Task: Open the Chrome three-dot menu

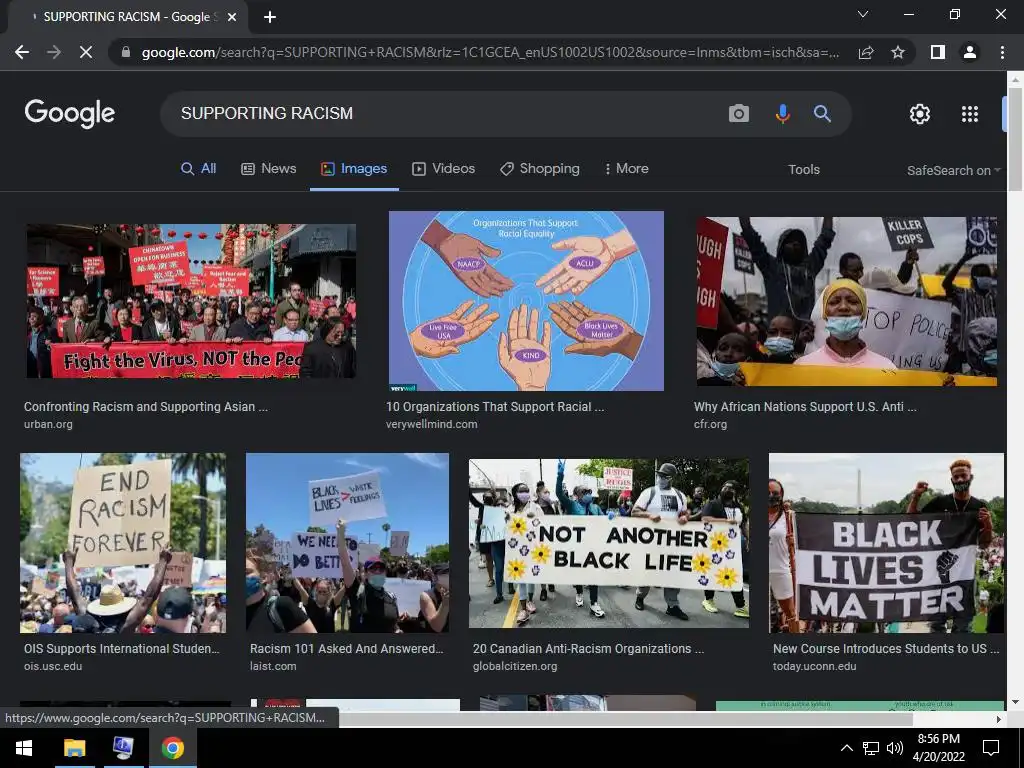Action: (x=1002, y=52)
